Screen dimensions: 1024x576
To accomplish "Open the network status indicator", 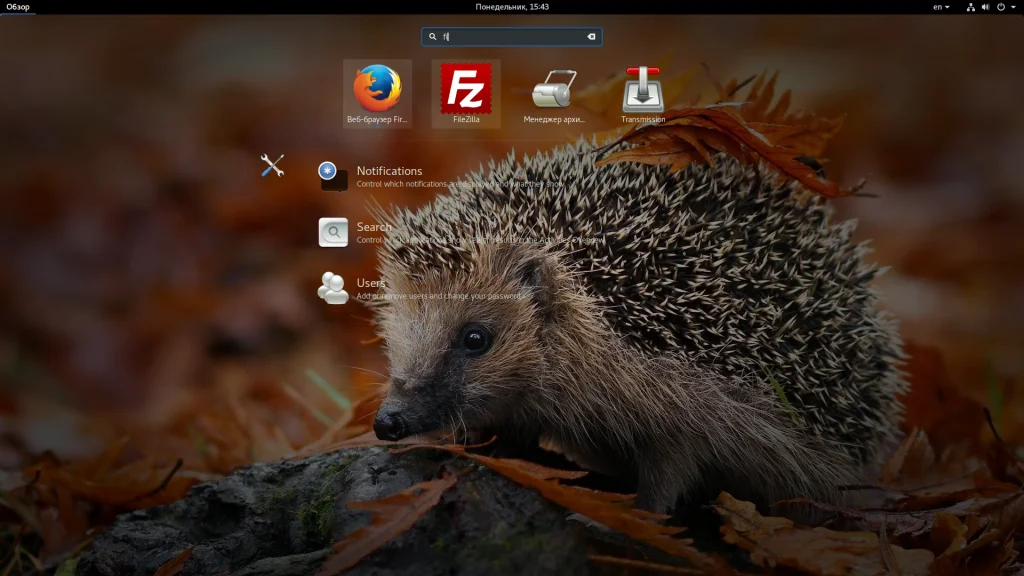I will [970, 7].
